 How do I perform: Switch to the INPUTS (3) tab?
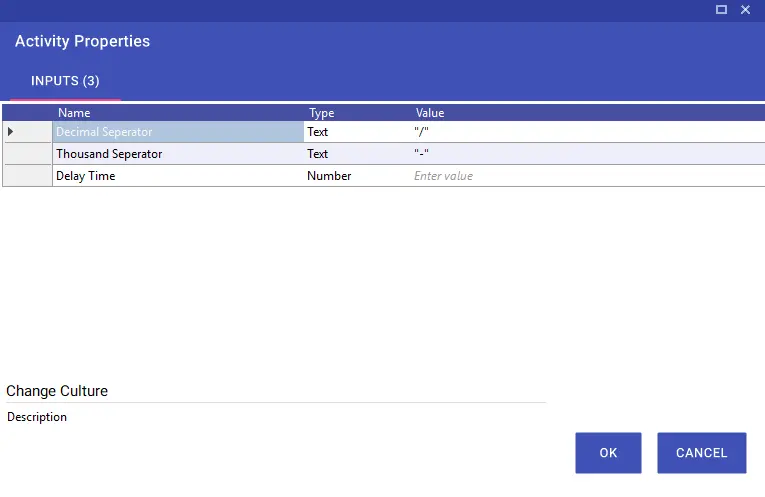pyautogui.click(x=65, y=81)
